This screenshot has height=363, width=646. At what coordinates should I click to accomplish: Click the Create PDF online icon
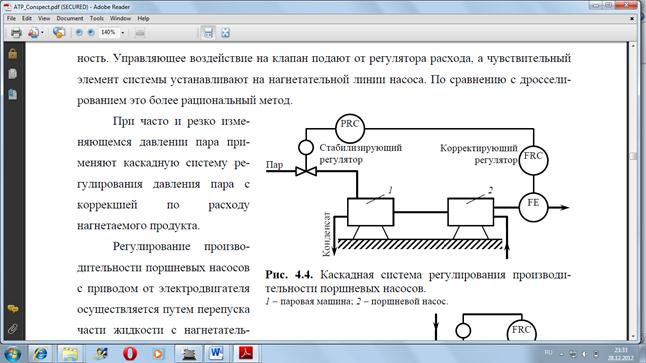(x=33, y=33)
